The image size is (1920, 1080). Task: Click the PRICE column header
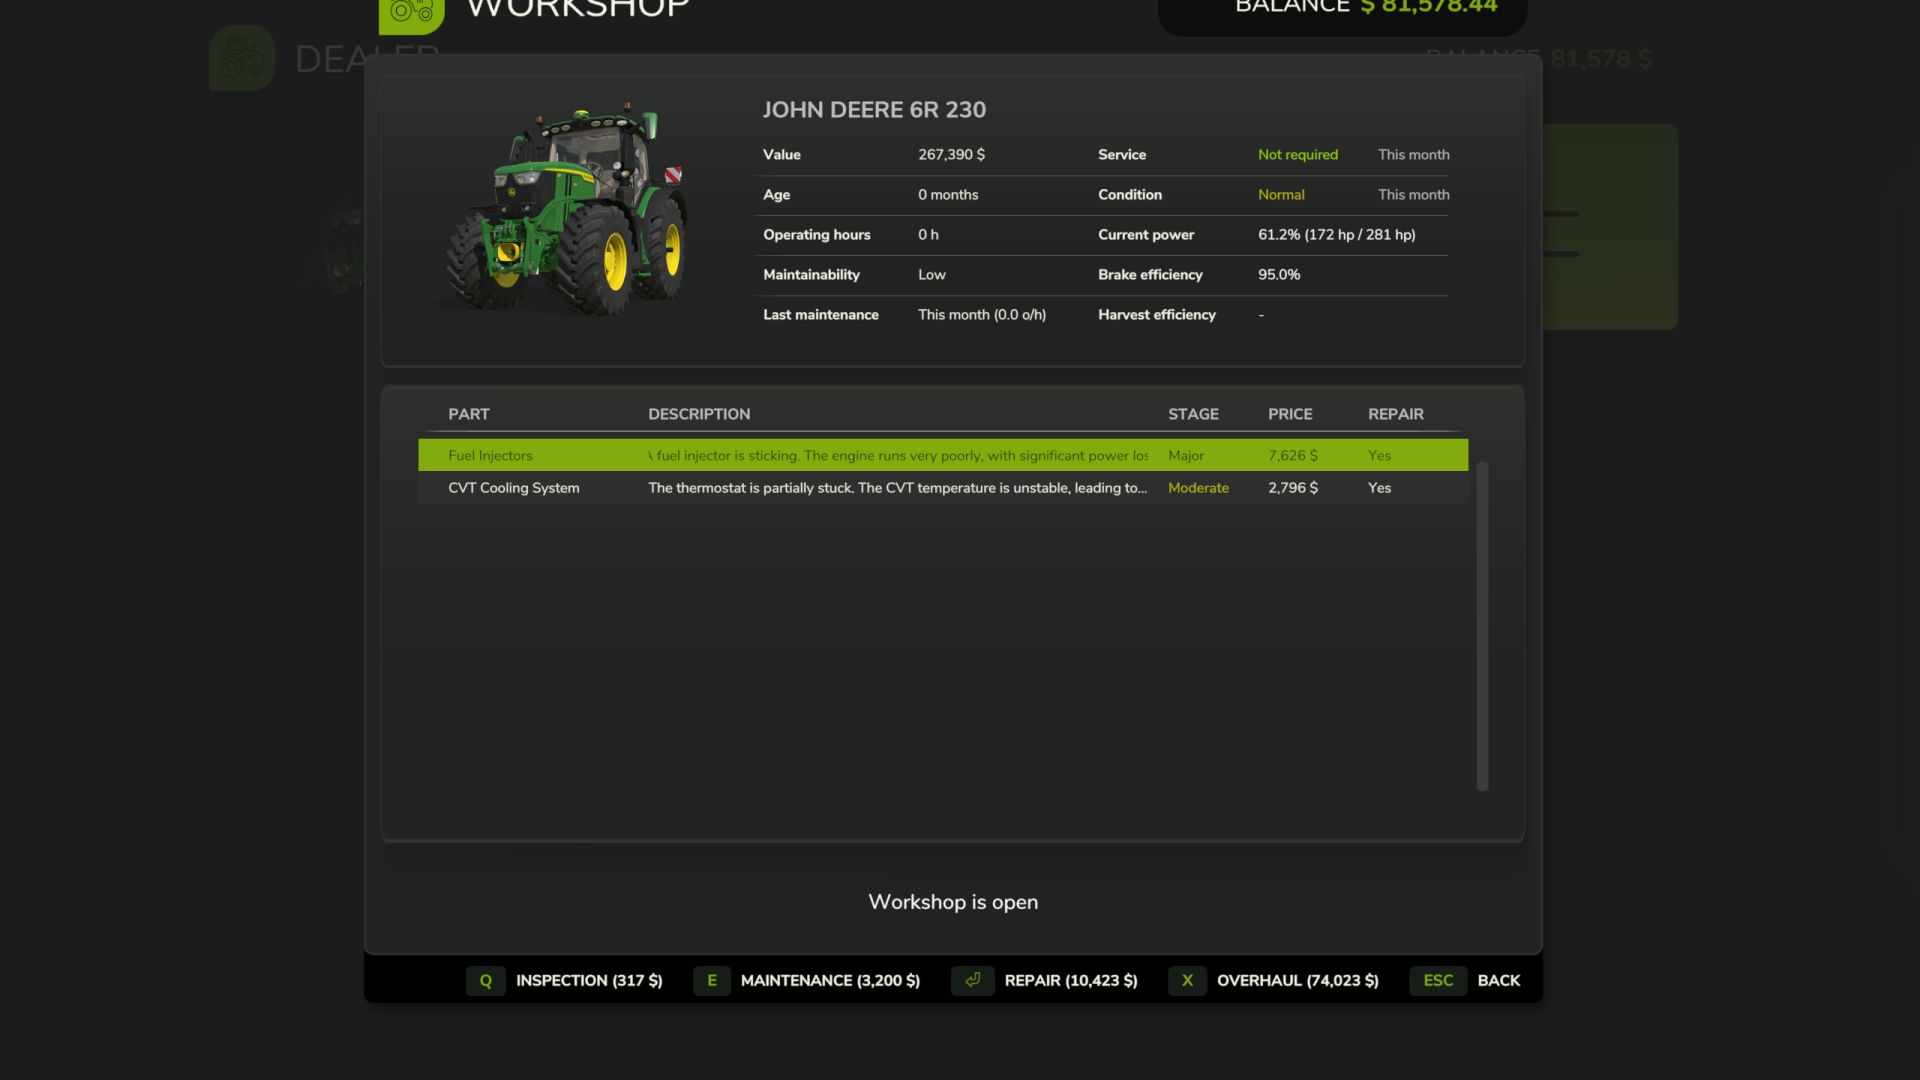[1290, 414]
